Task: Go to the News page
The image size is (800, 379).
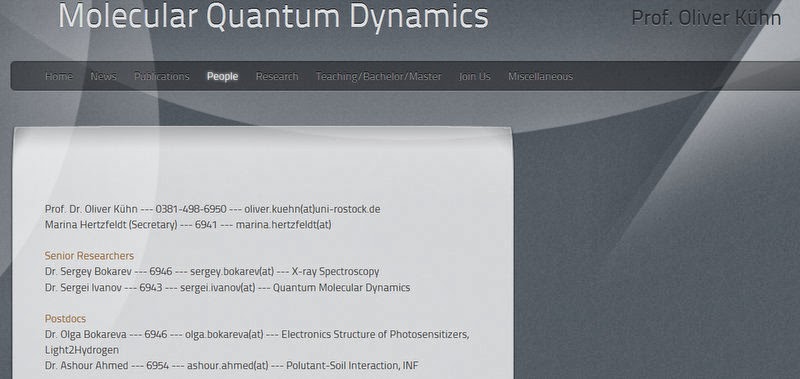Action: tap(104, 77)
